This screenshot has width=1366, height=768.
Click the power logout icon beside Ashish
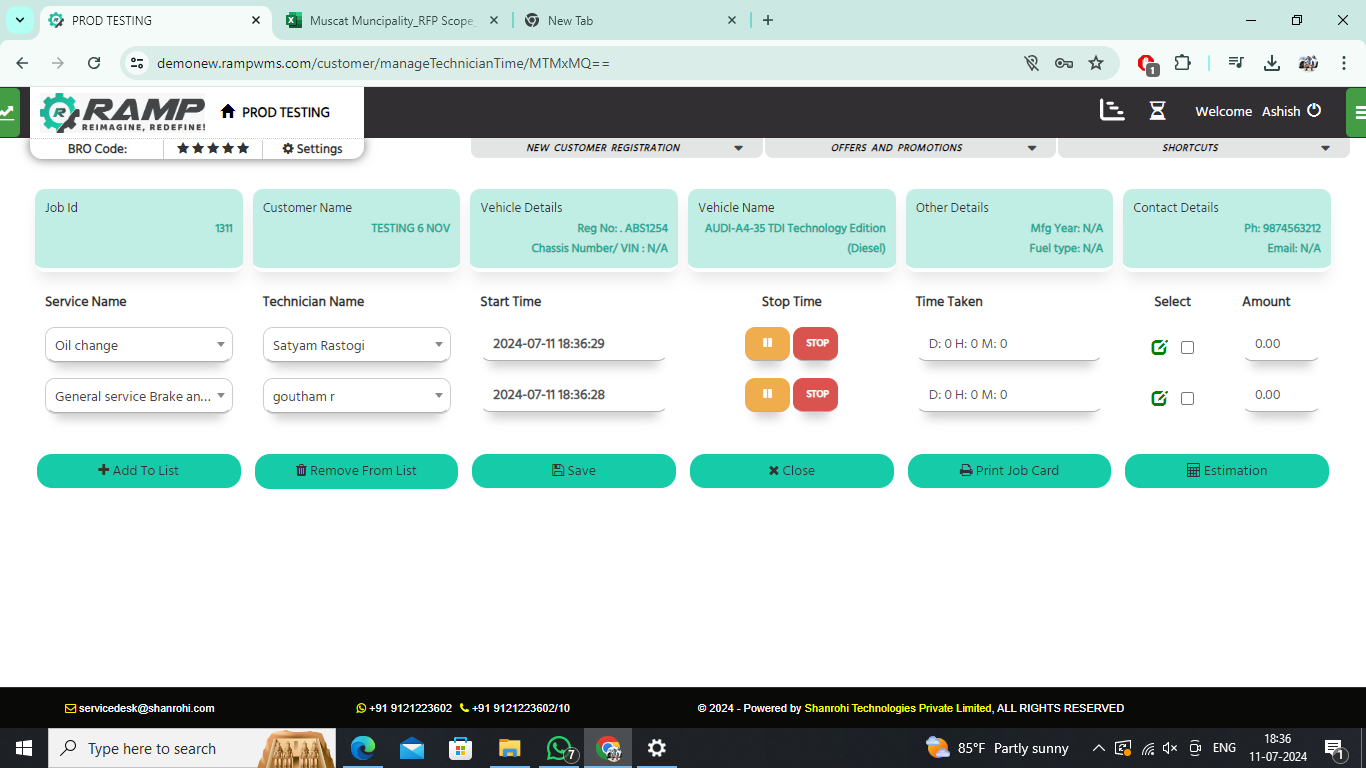[x=1315, y=111]
